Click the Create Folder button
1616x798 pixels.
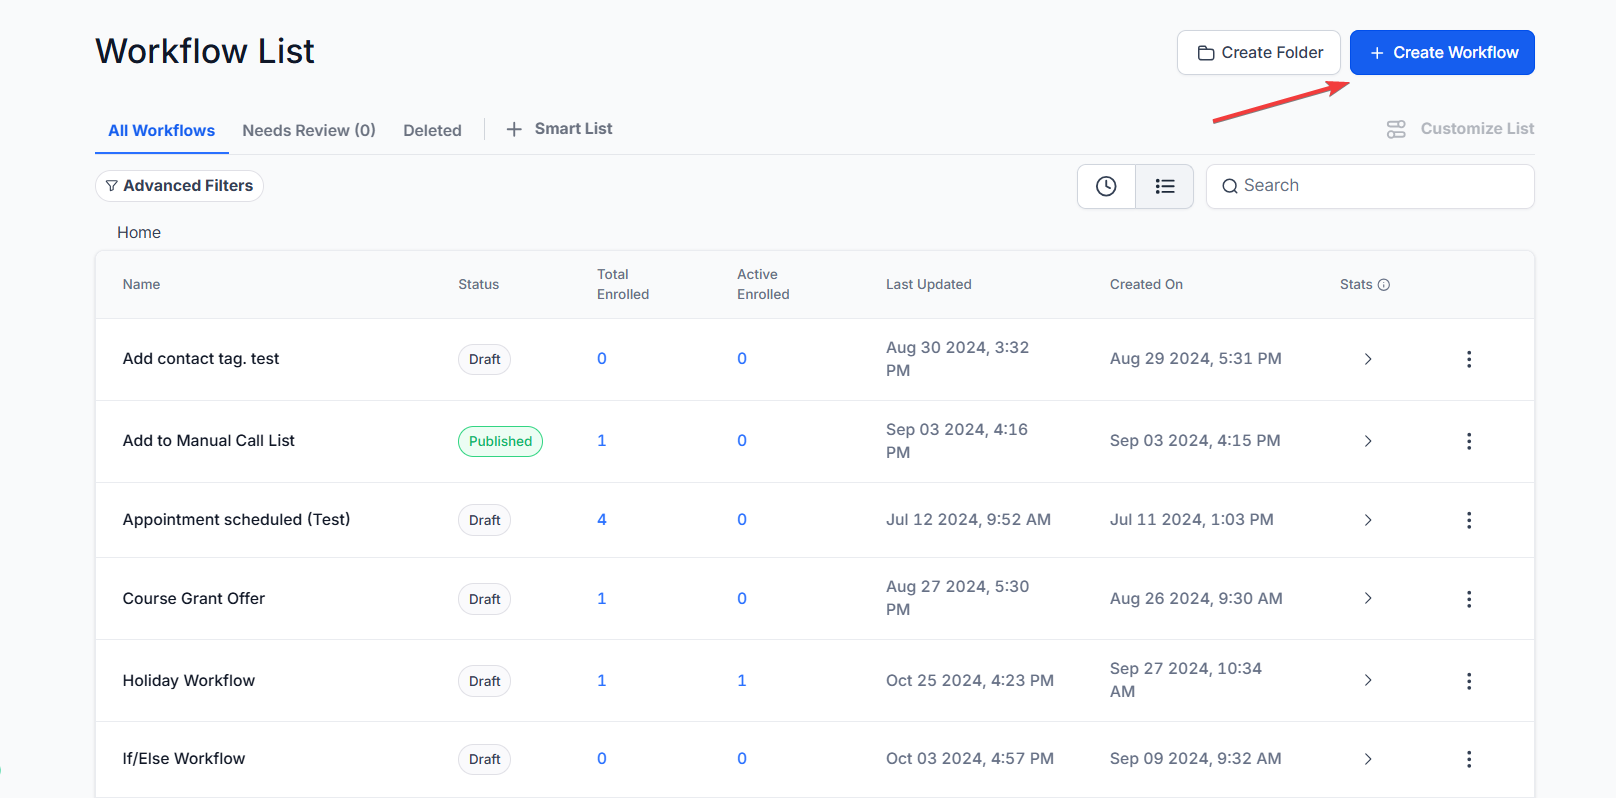pyautogui.click(x=1258, y=53)
